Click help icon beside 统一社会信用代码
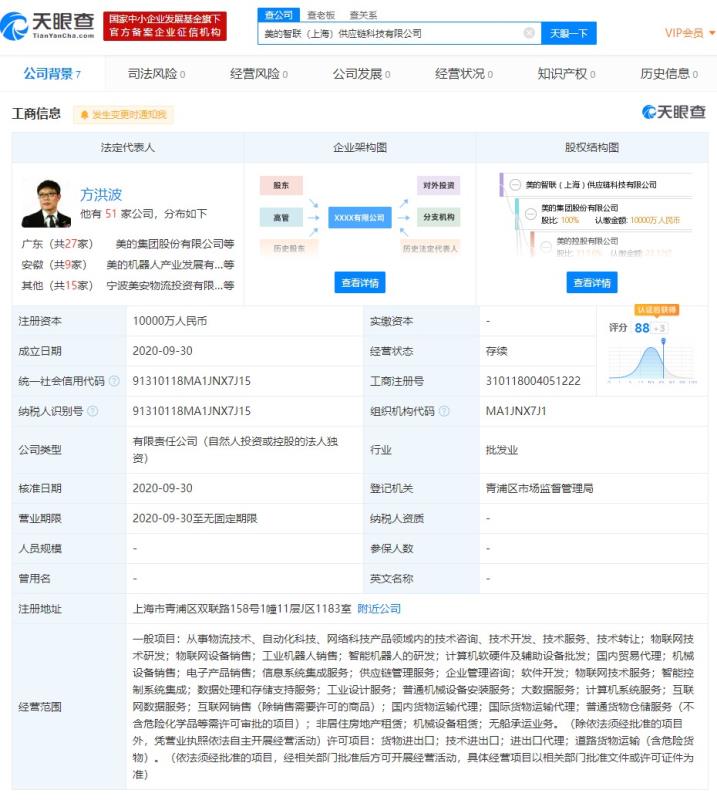 tap(114, 381)
